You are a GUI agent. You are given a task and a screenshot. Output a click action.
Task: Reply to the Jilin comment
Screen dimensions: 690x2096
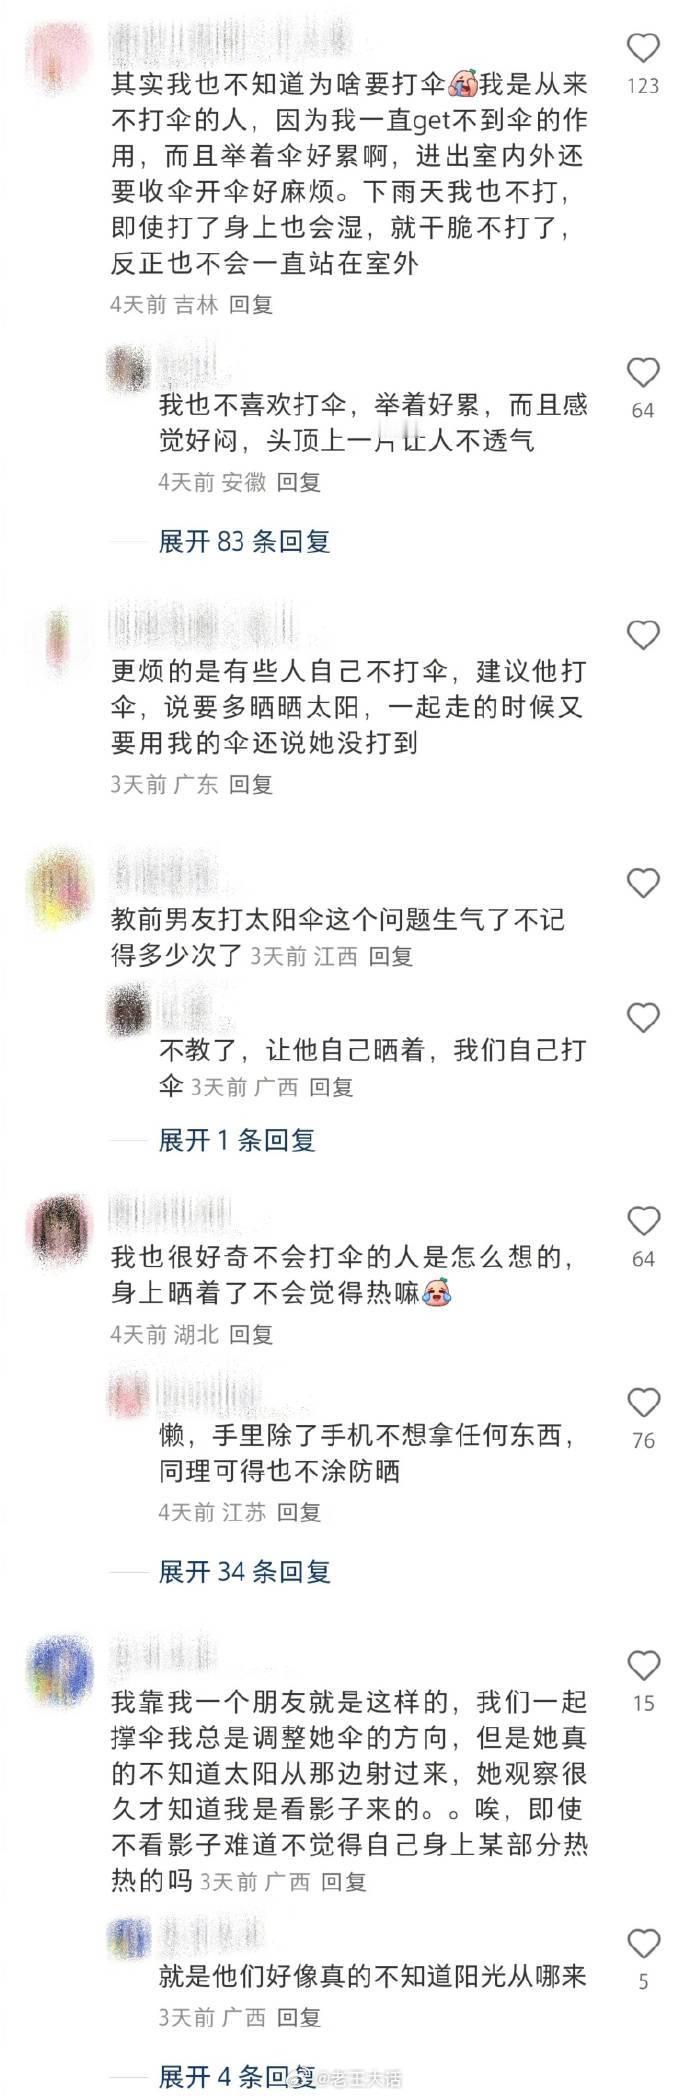click(251, 305)
